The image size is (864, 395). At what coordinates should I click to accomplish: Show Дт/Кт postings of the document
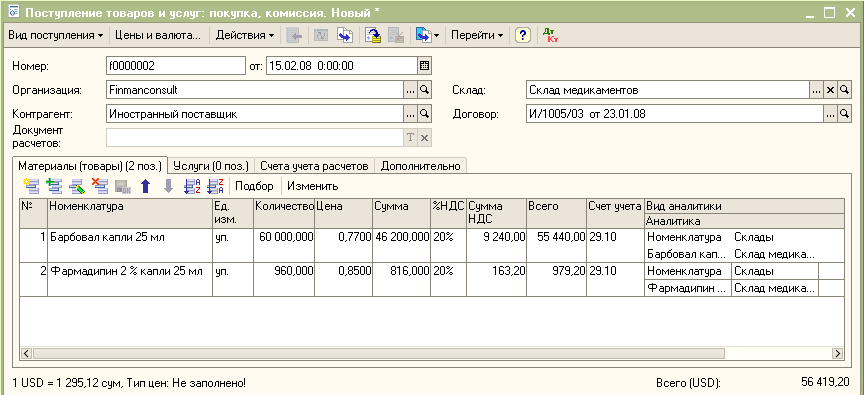[550, 35]
